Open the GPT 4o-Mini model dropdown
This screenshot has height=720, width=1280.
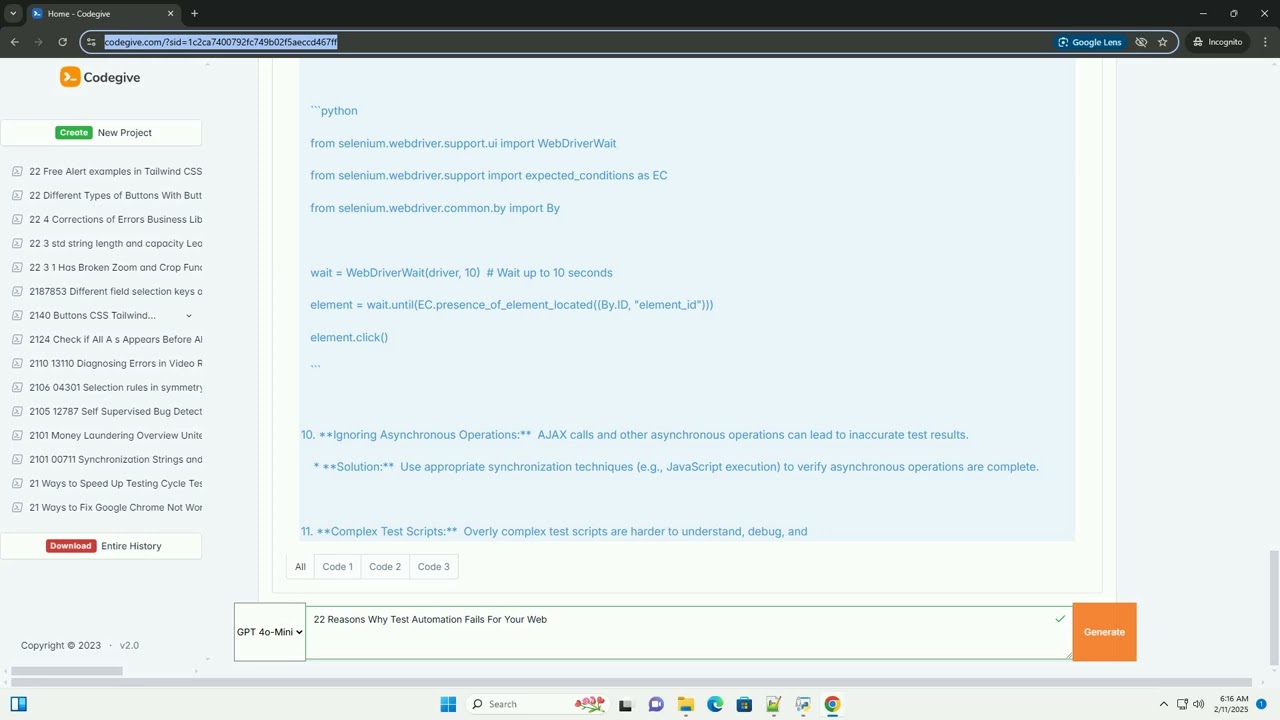pyautogui.click(x=270, y=632)
